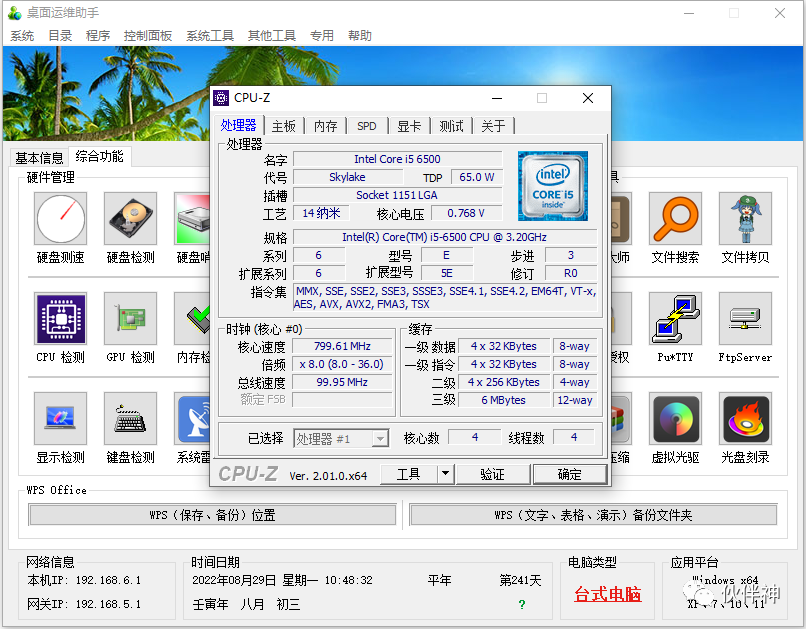Click the 工具 button in CPU-Z
806x629 pixels.
tap(409, 473)
